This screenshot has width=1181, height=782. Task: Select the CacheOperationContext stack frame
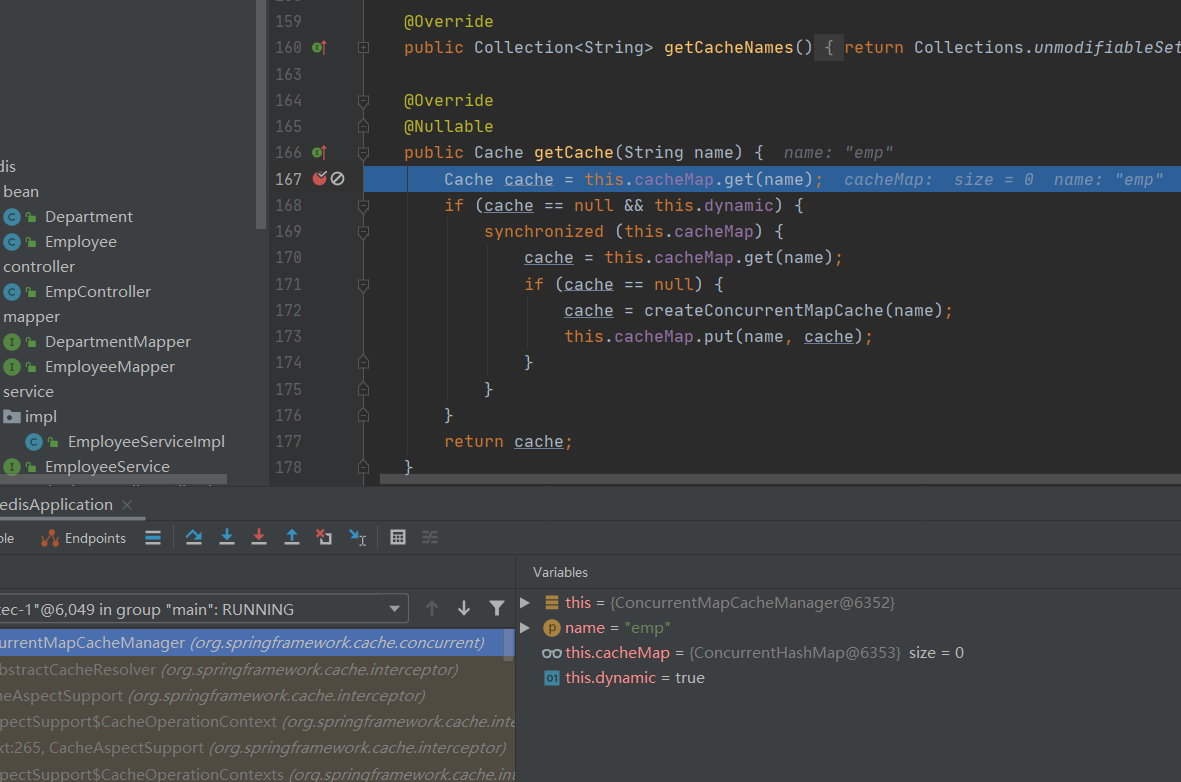pyautogui.click(x=257, y=722)
